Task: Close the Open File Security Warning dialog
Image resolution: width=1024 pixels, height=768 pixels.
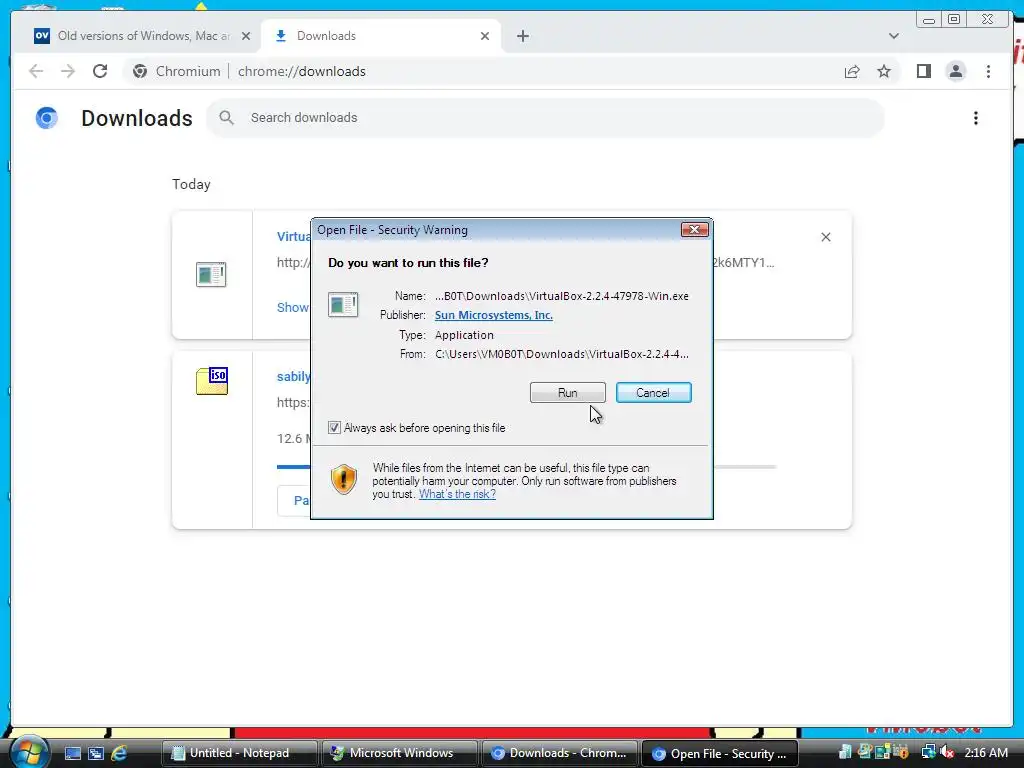Action: click(694, 229)
